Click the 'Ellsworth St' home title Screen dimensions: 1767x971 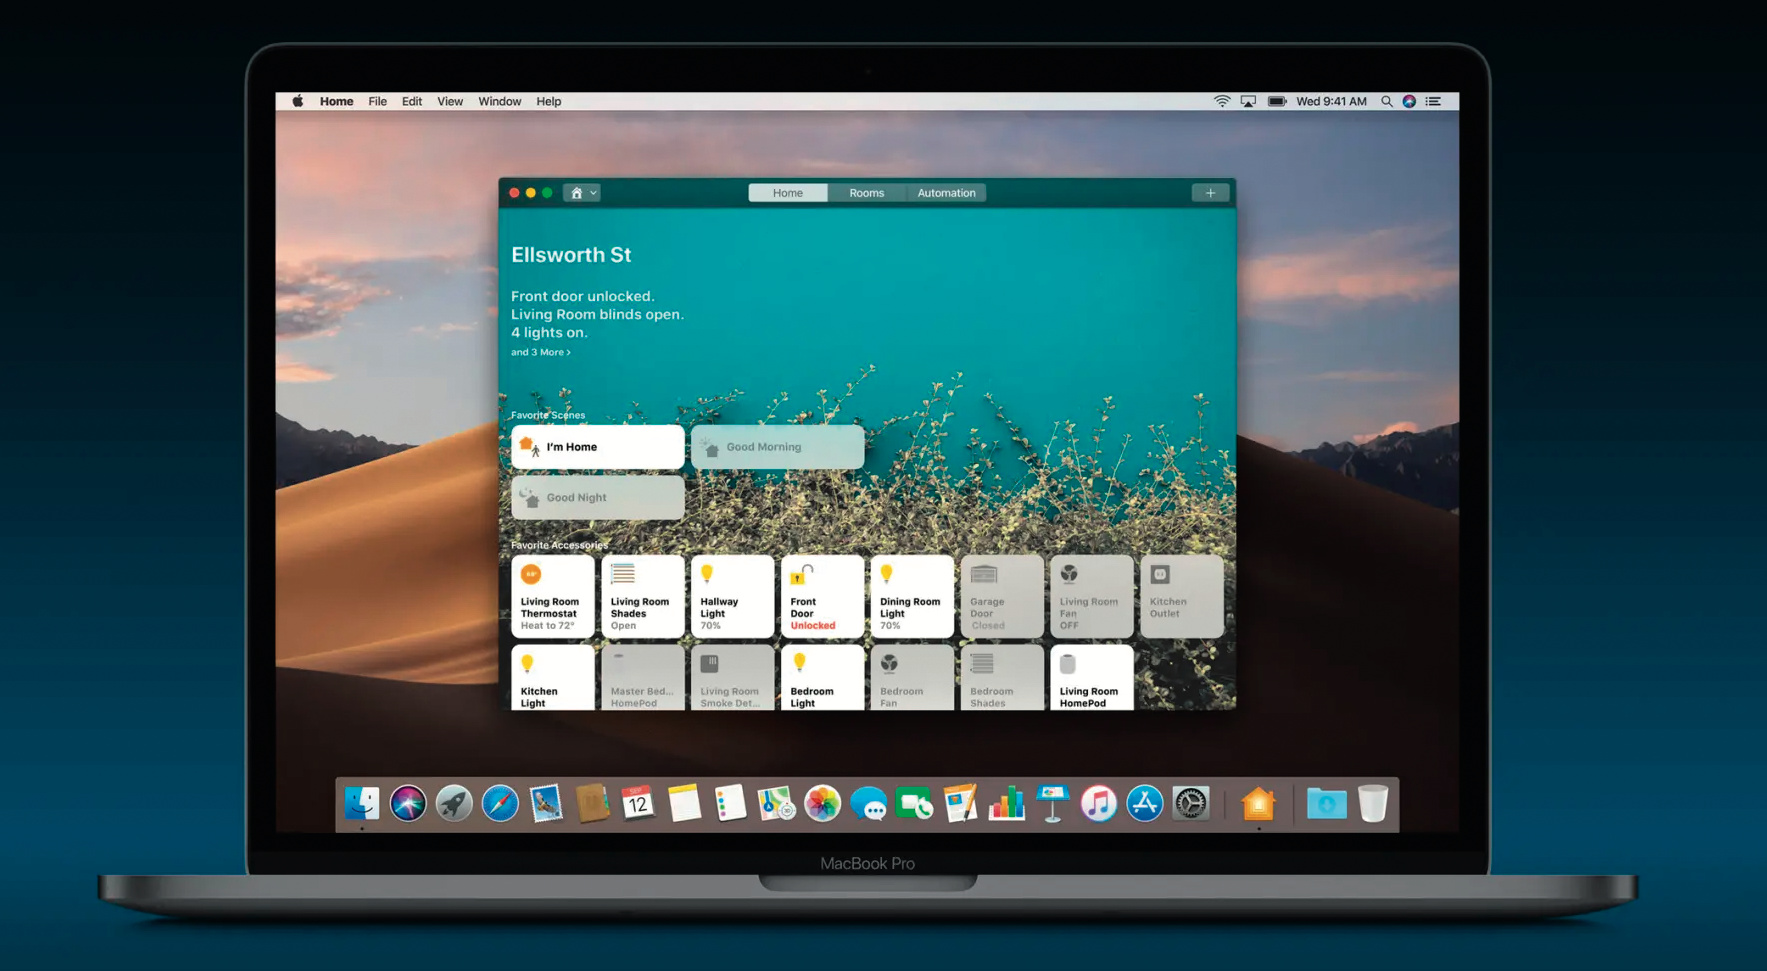(x=571, y=255)
